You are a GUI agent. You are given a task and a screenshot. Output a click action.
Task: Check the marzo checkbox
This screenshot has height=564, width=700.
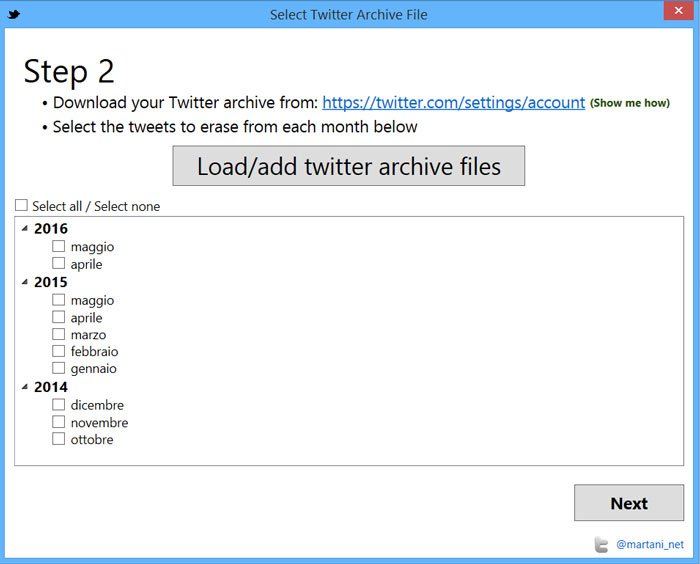[x=58, y=334]
